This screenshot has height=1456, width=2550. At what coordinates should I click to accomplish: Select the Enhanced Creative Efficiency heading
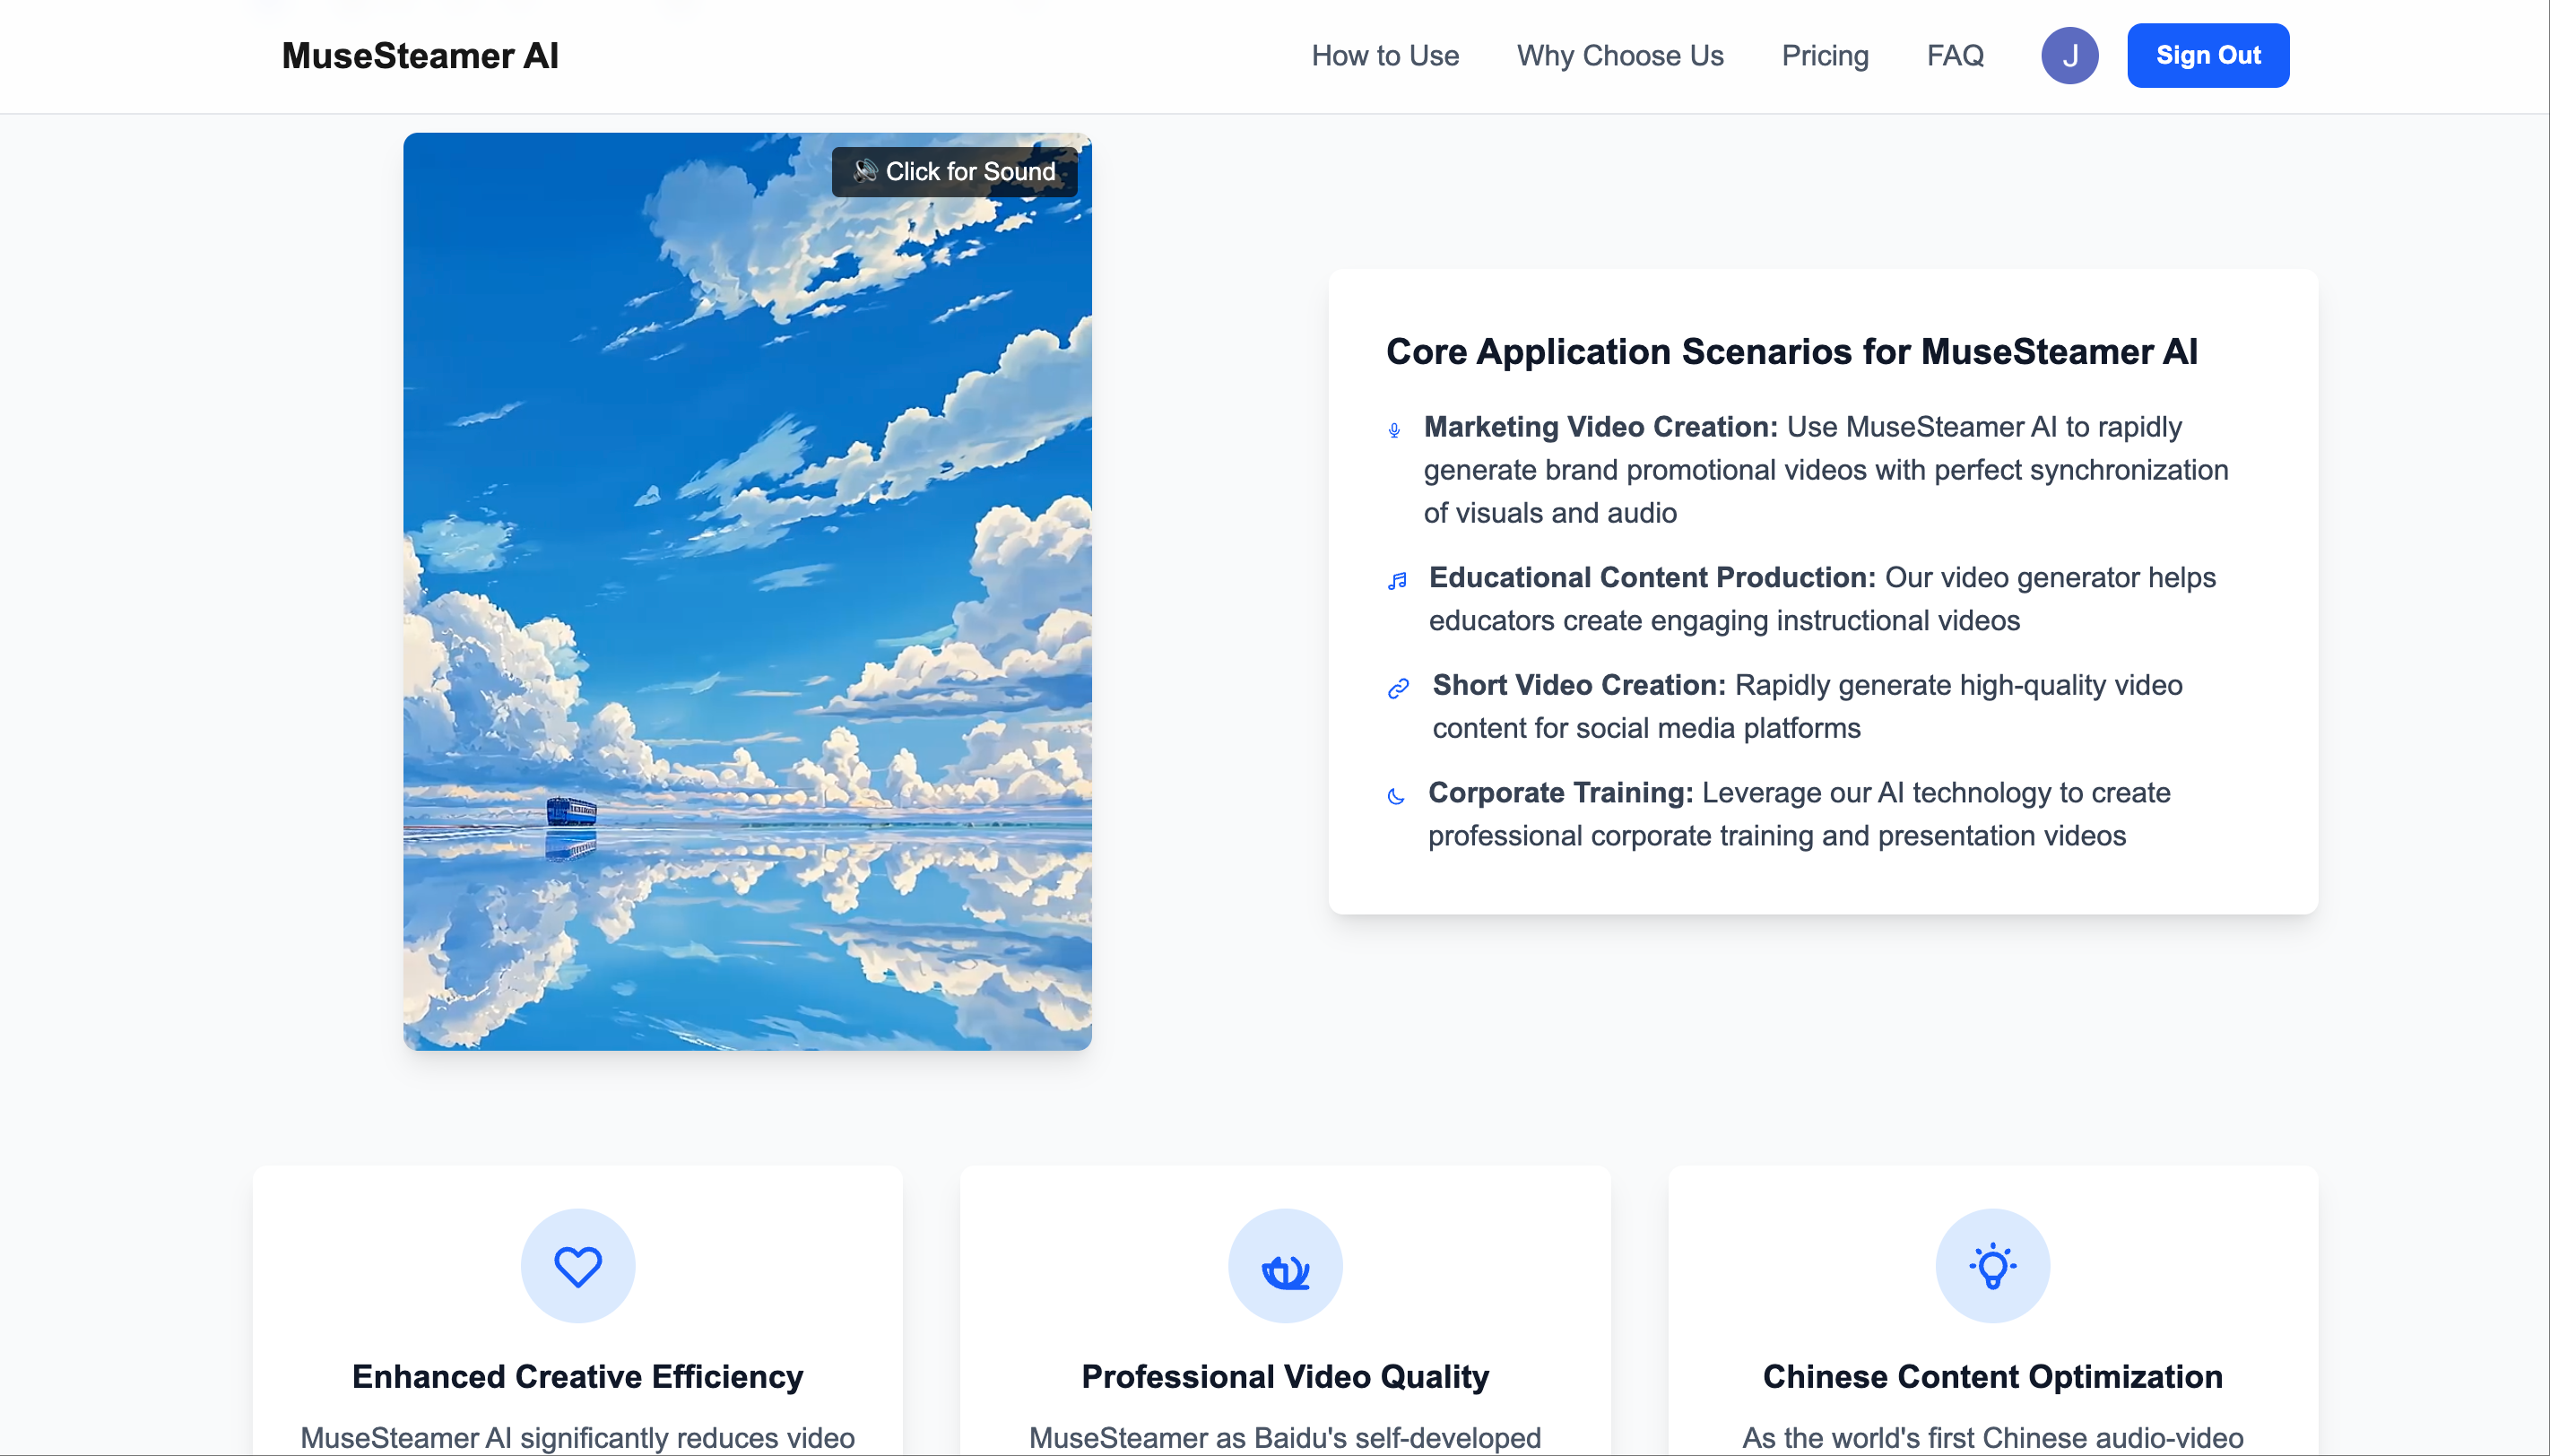578,1377
